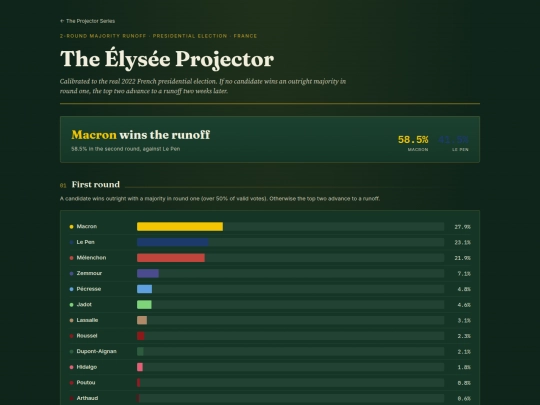
Task: Select the Lassalle first-round bar
Action: click(142, 320)
